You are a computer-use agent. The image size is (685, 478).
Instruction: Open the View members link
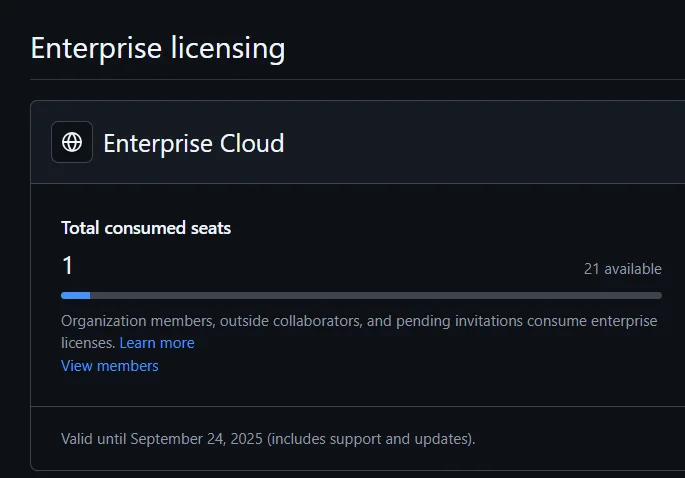pyautogui.click(x=110, y=366)
